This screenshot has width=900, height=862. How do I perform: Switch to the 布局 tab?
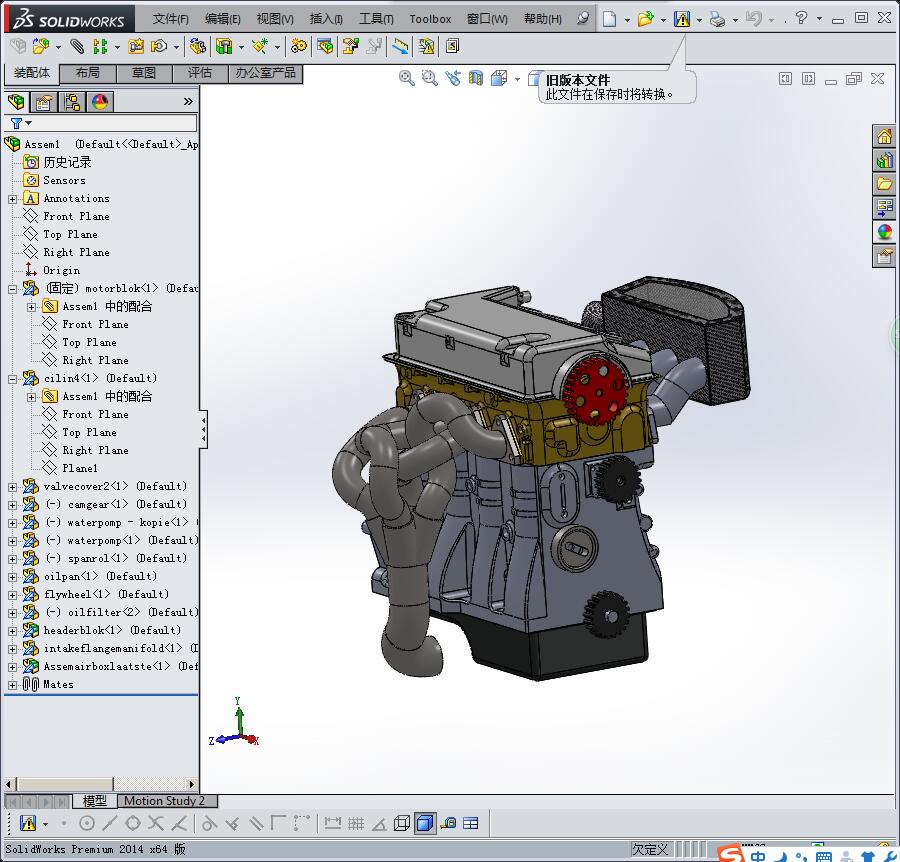[88, 73]
